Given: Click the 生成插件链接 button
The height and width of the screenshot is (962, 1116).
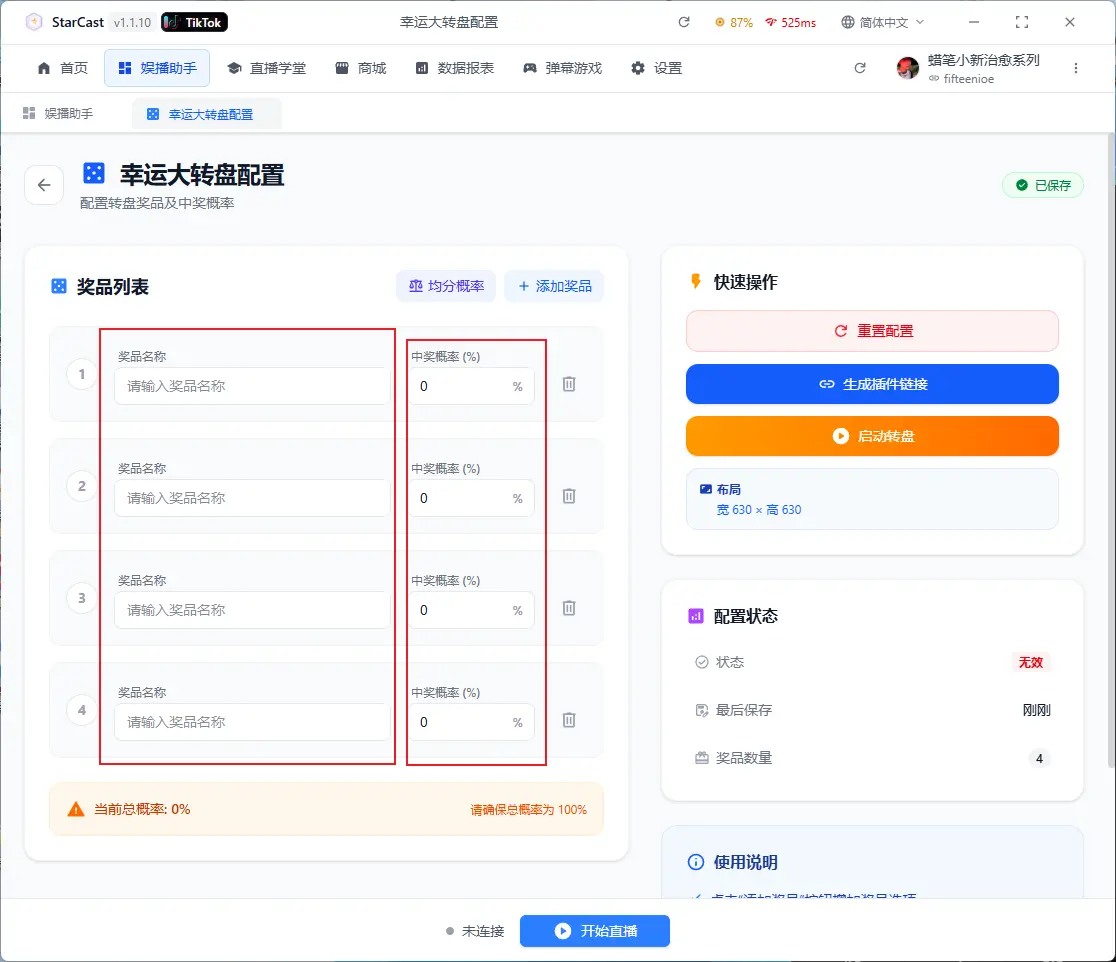Looking at the screenshot, I should (x=872, y=384).
